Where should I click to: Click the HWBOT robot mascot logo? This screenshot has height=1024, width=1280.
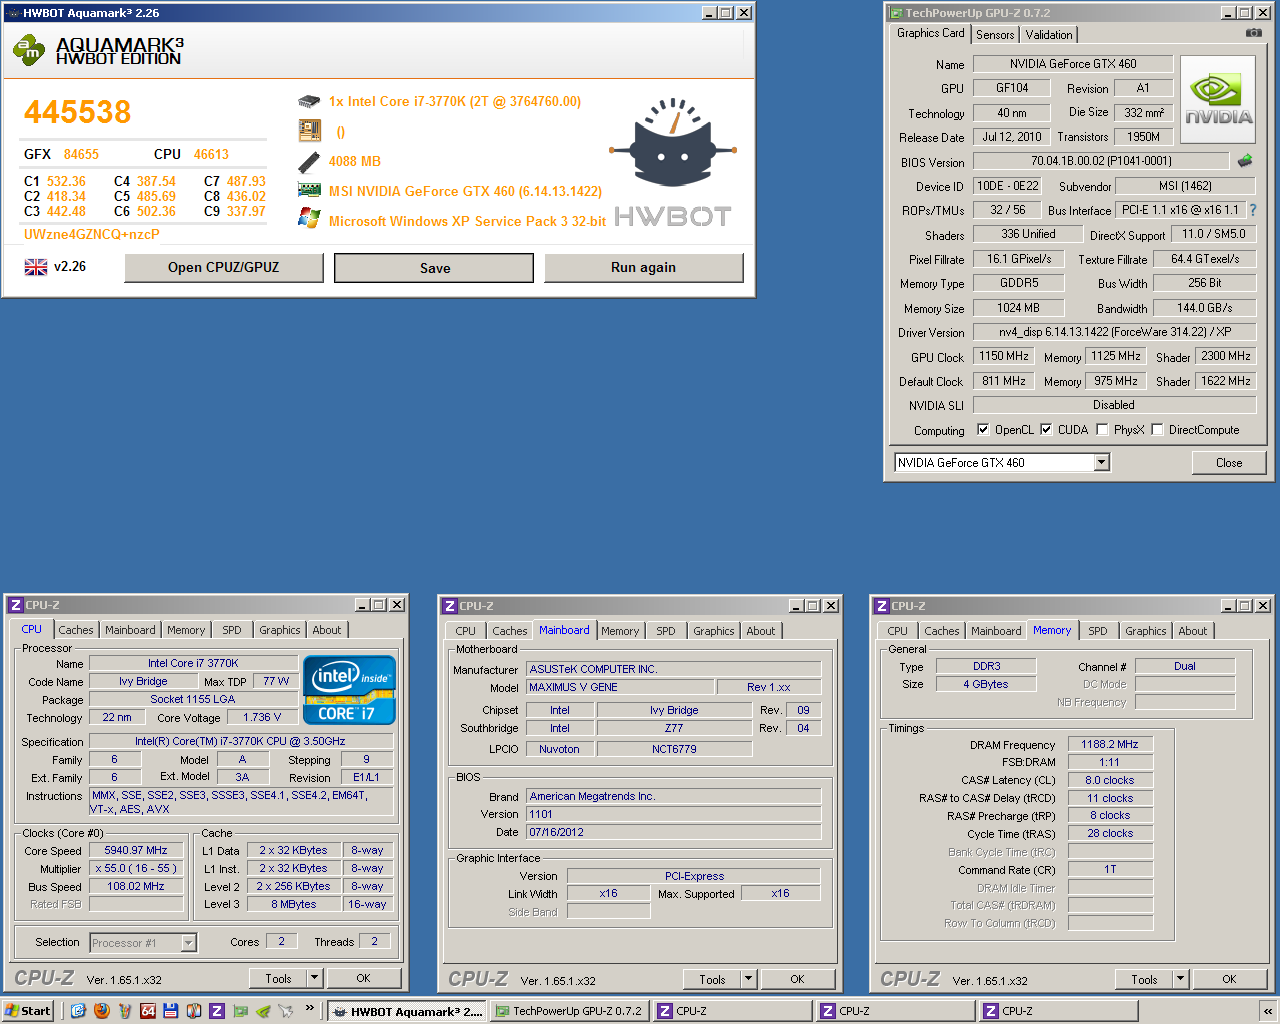point(673,142)
